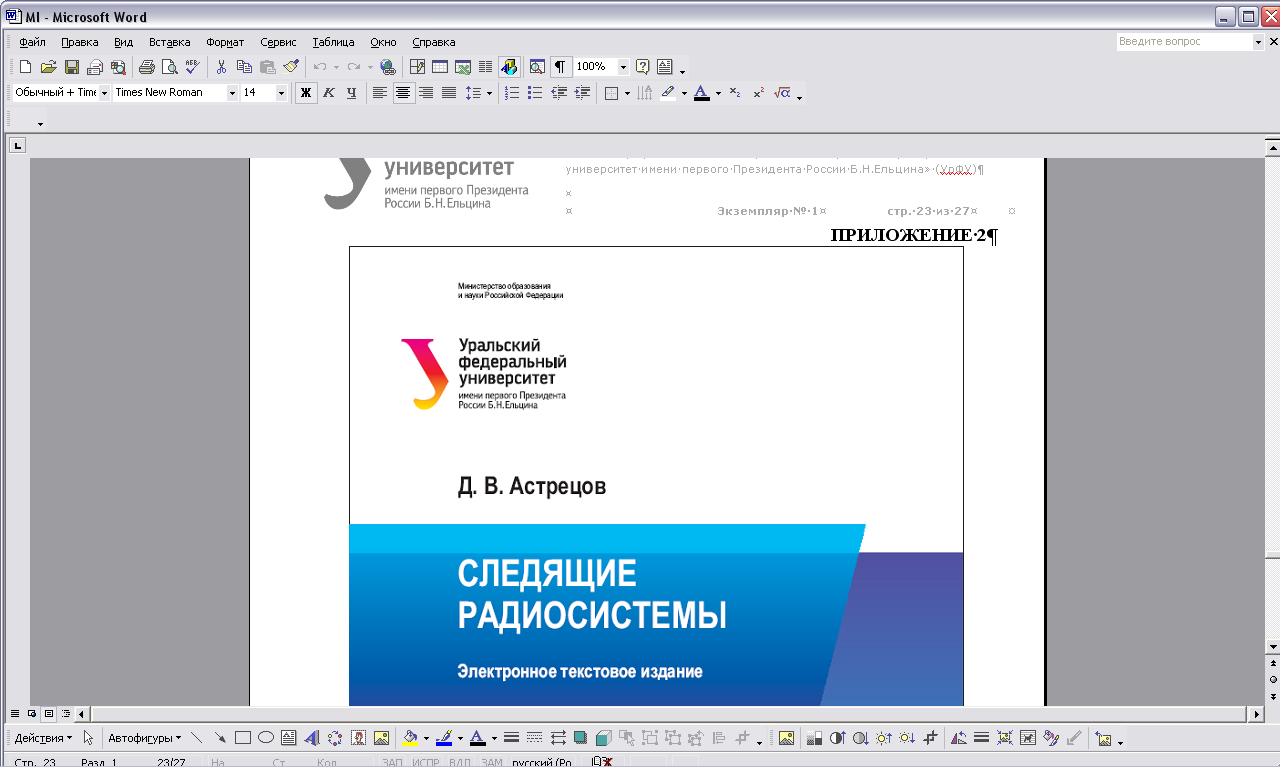
Task: Click the Copy icon
Action: 244,67
